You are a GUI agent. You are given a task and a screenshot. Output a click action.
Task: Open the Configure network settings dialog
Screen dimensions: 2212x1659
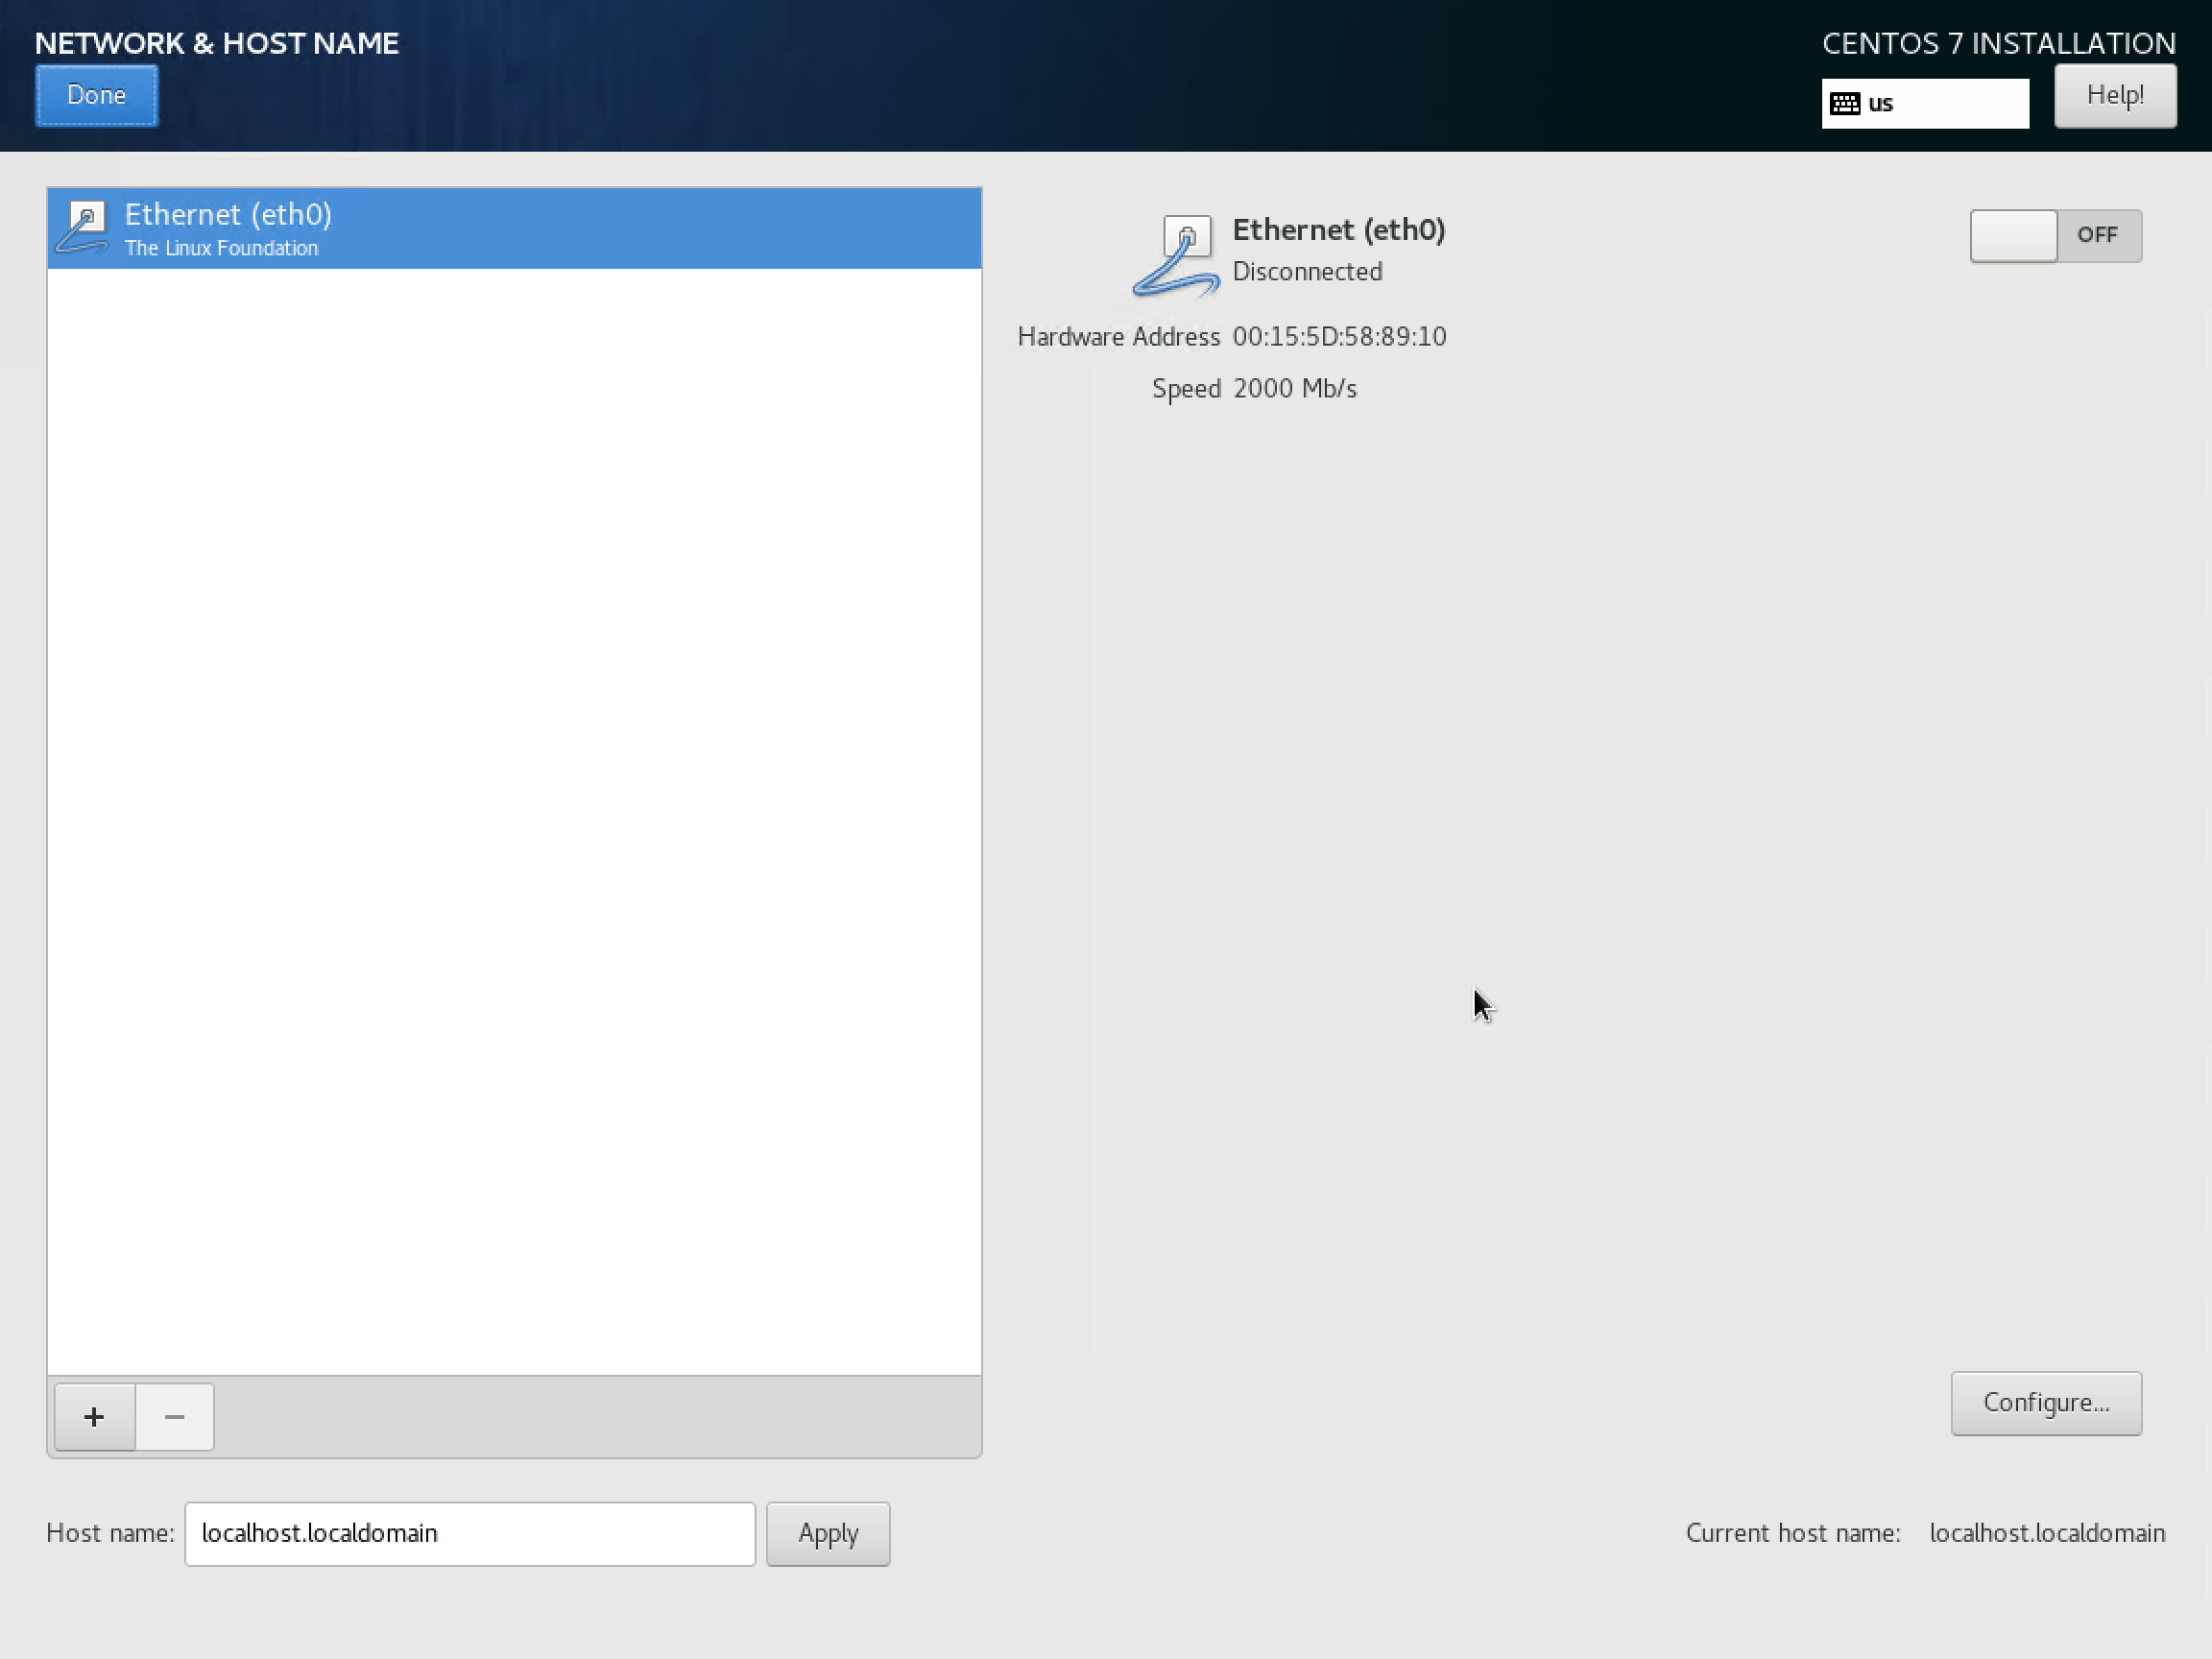[2047, 1403]
